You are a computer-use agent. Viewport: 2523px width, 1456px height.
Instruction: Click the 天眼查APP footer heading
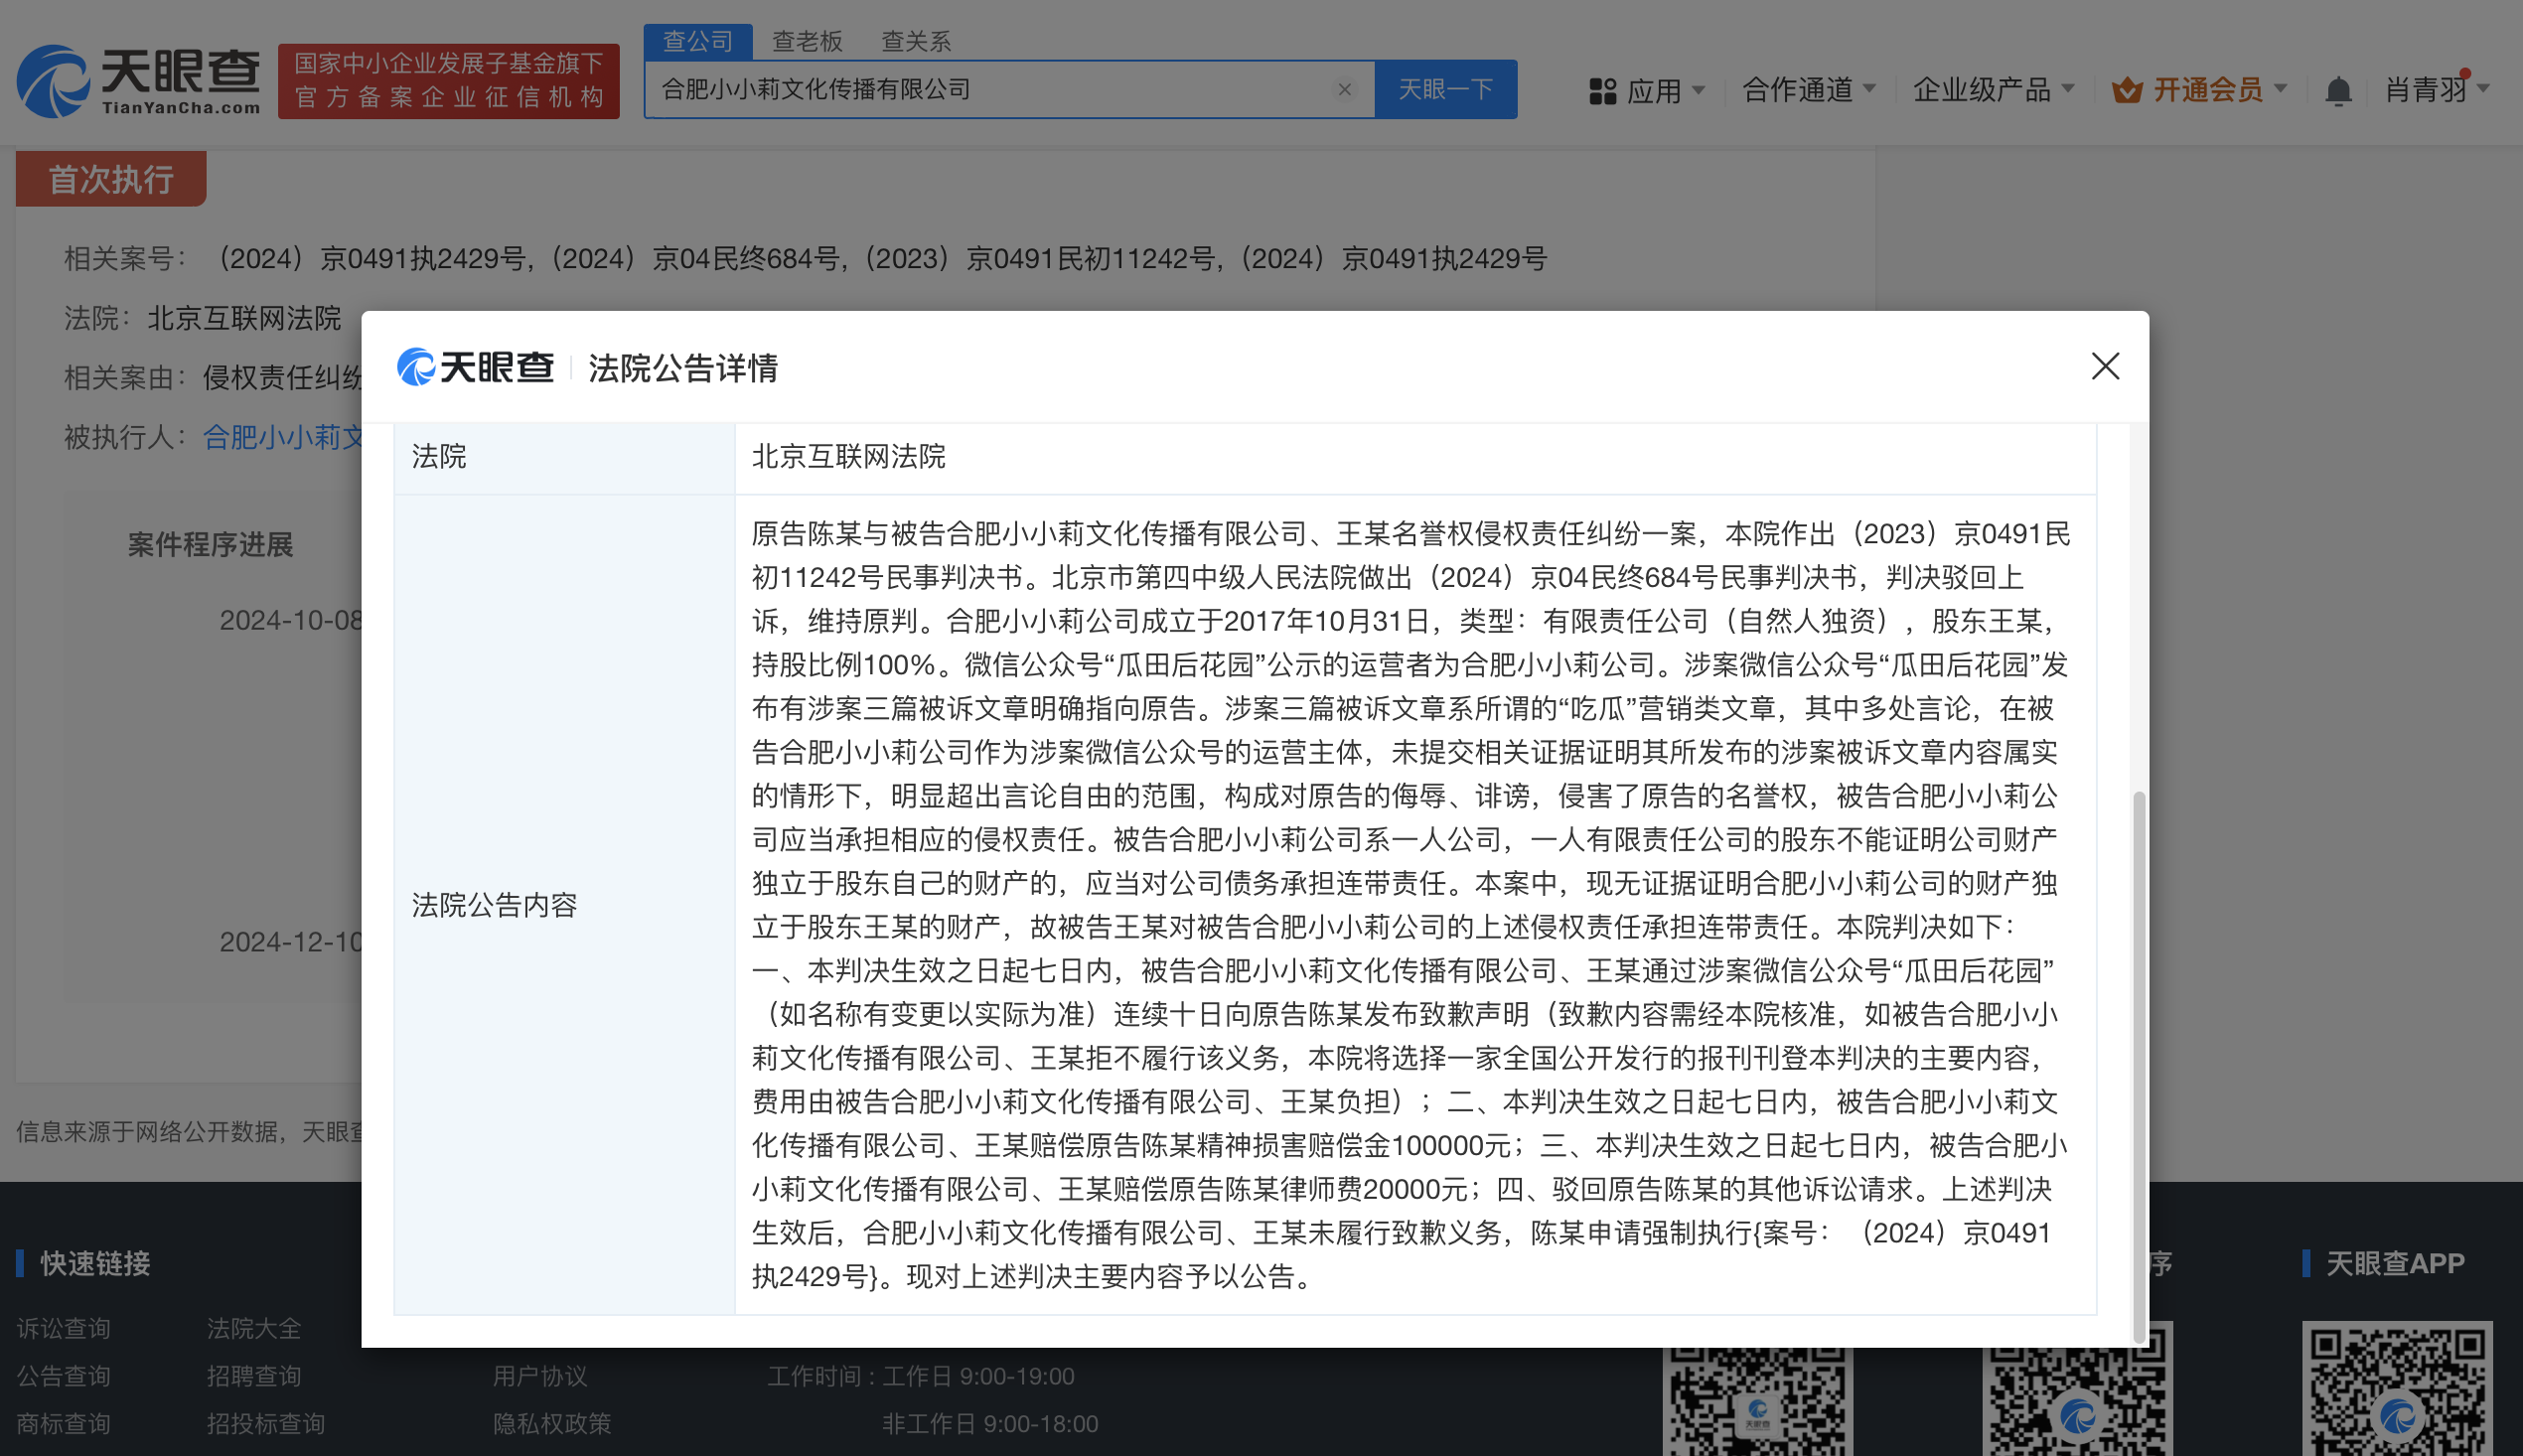(2395, 1263)
